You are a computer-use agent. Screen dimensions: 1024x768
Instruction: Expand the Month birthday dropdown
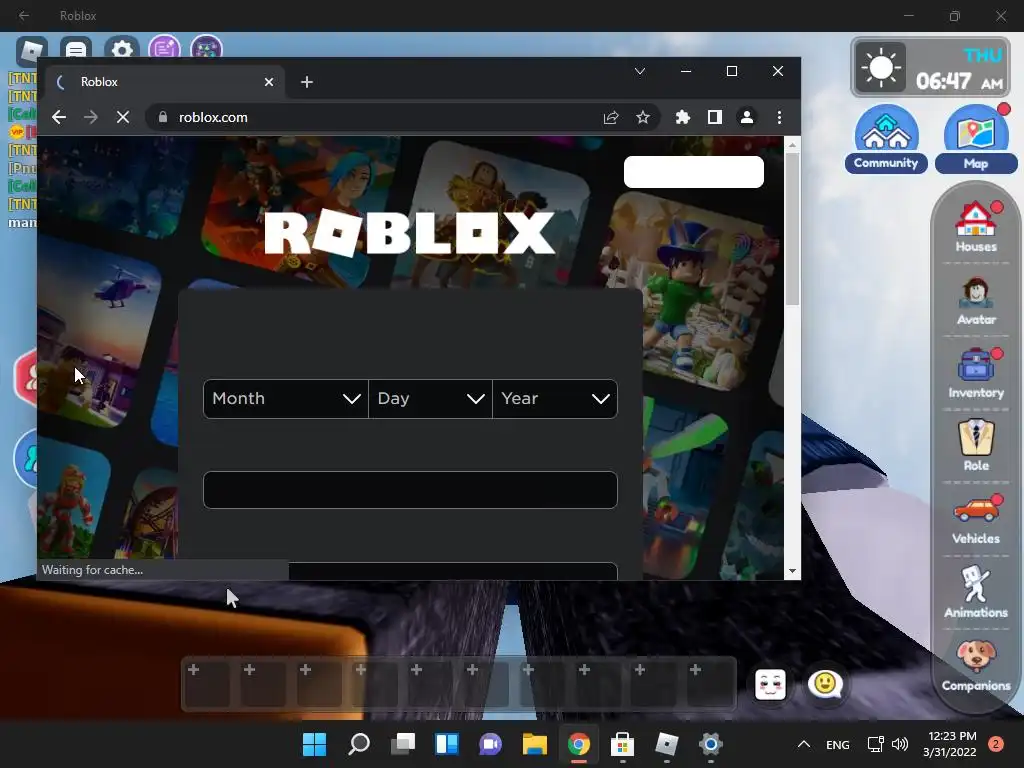click(286, 398)
